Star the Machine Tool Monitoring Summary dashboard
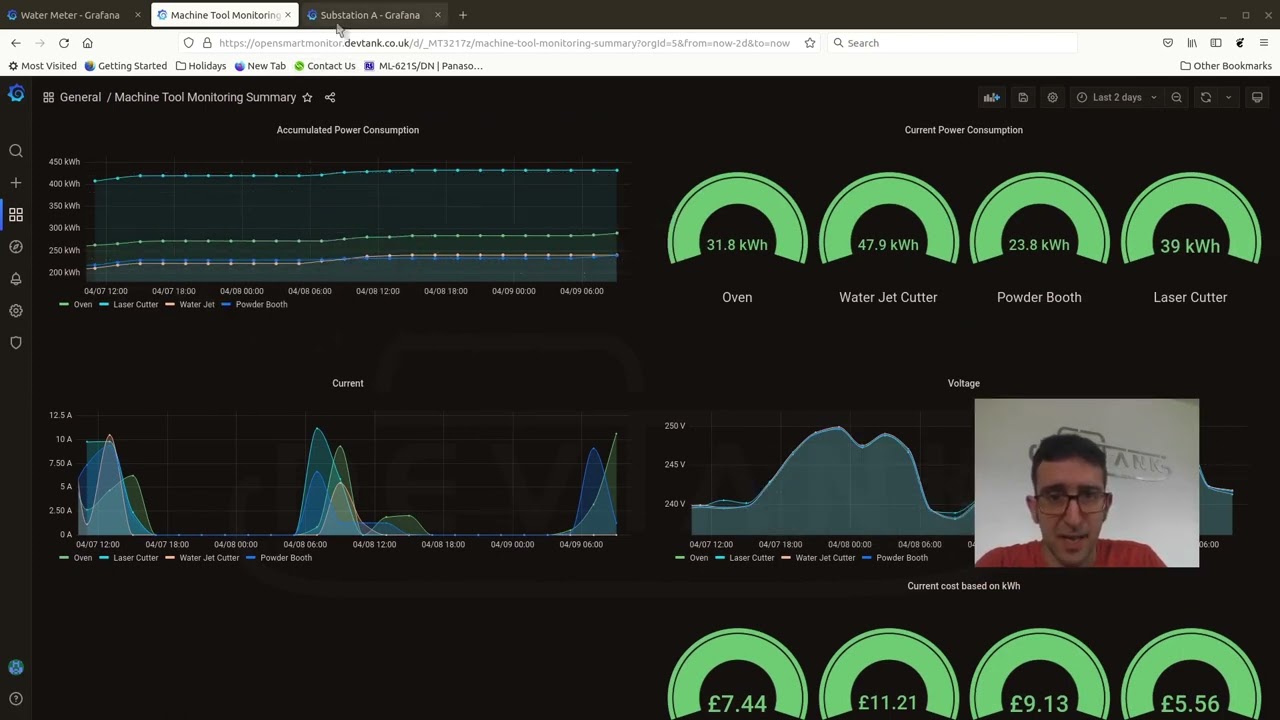The width and height of the screenshot is (1280, 720). tap(307, 97)
